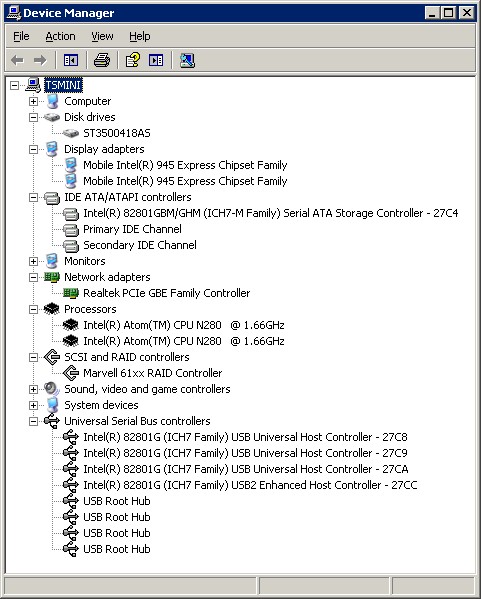Click the Display adapters category icon
The width and height of the screenshot is (481, 599).
coord(52,149)
